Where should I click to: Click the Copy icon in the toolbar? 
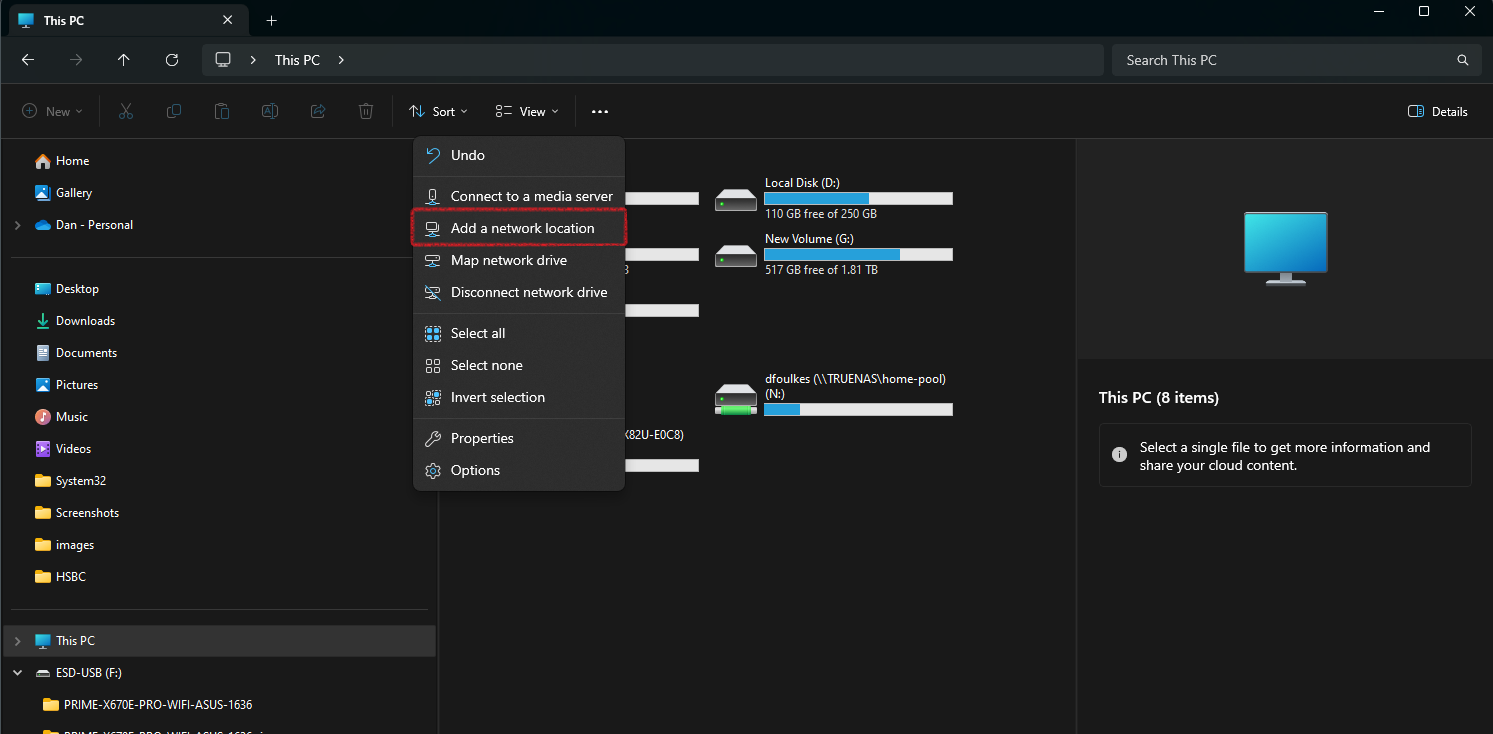pyautogui.click(x=173, y=111)
